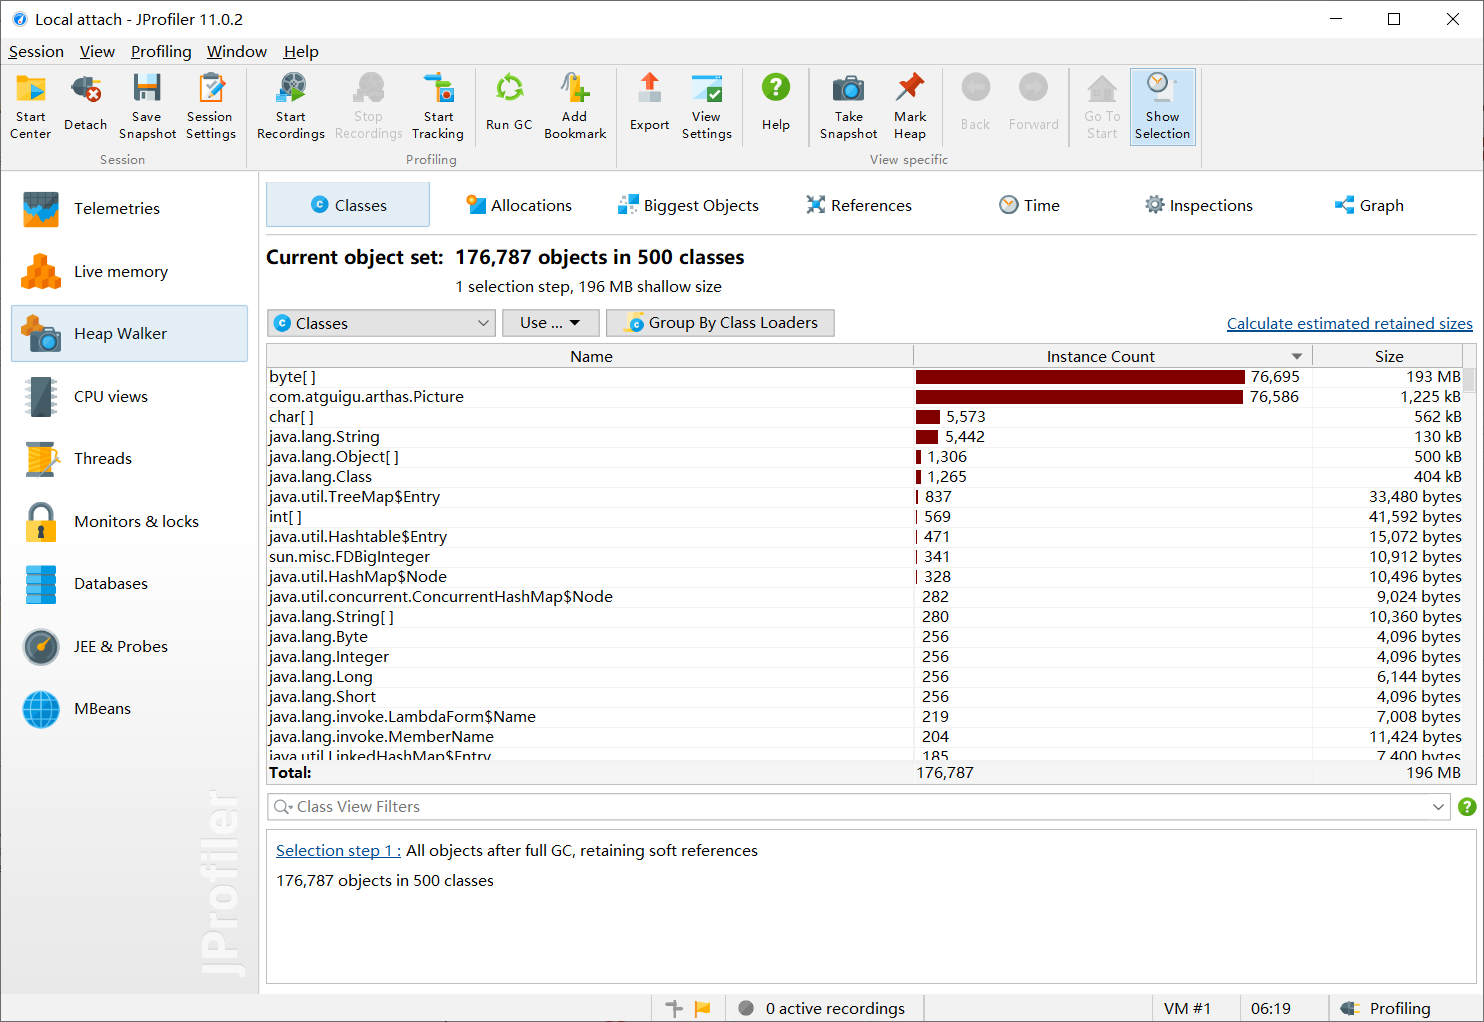Select the java.lang.invoke.MemberName row
Viewport: 1484px width, 1022px height.
[x=865, y=737]
